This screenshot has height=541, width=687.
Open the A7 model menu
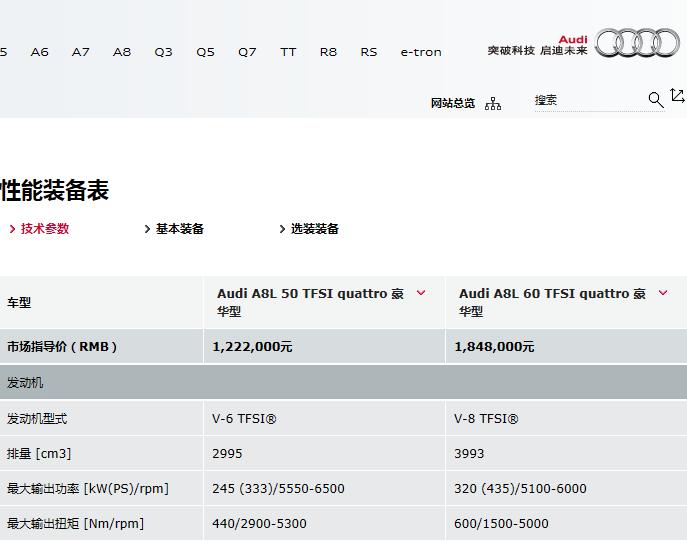click(x=81, y=52)
